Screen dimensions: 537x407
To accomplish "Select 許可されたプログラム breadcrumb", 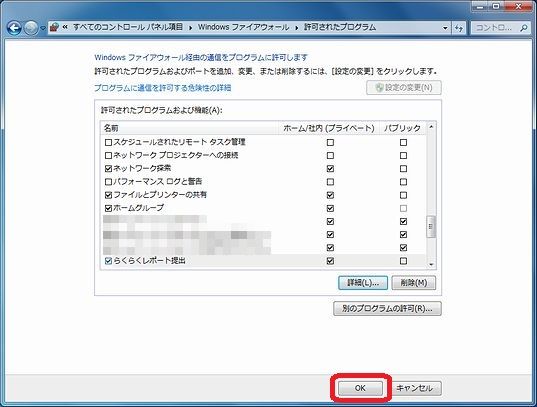I will pyautogui.click(x=340, y=27).
